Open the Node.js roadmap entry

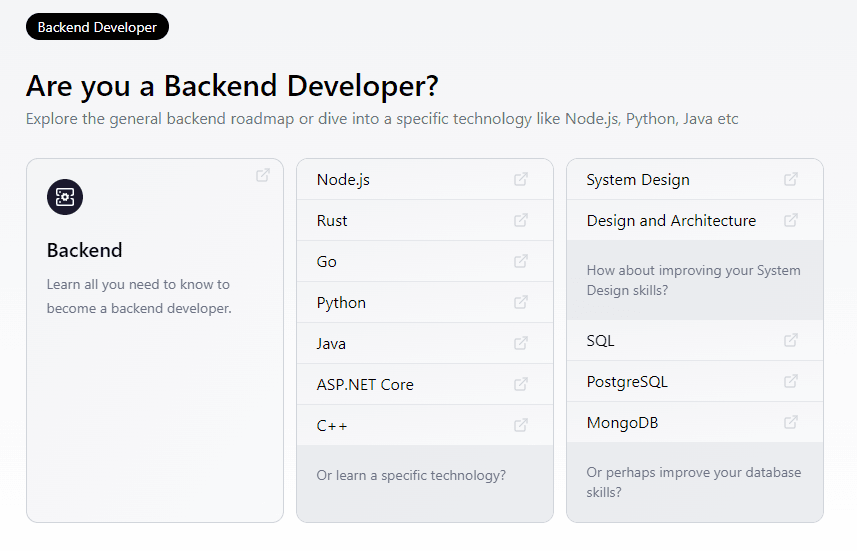343,180
